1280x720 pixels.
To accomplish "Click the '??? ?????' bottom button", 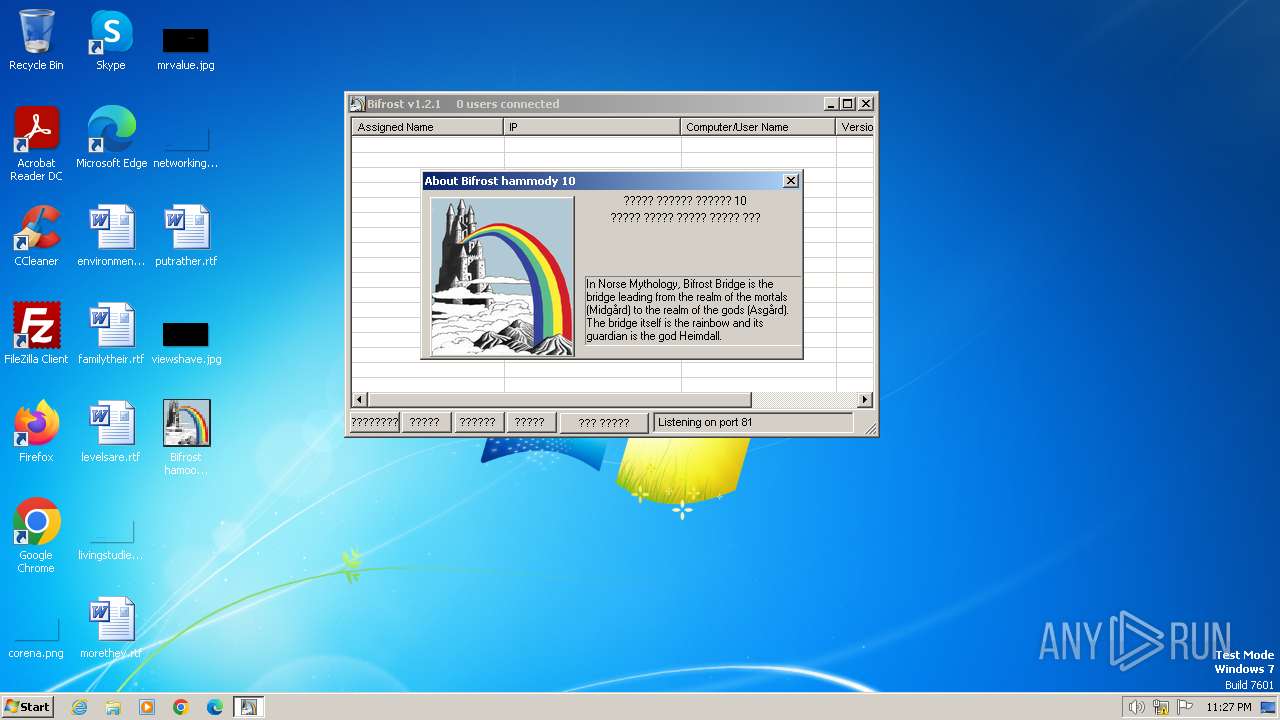I will pos(604,423).
